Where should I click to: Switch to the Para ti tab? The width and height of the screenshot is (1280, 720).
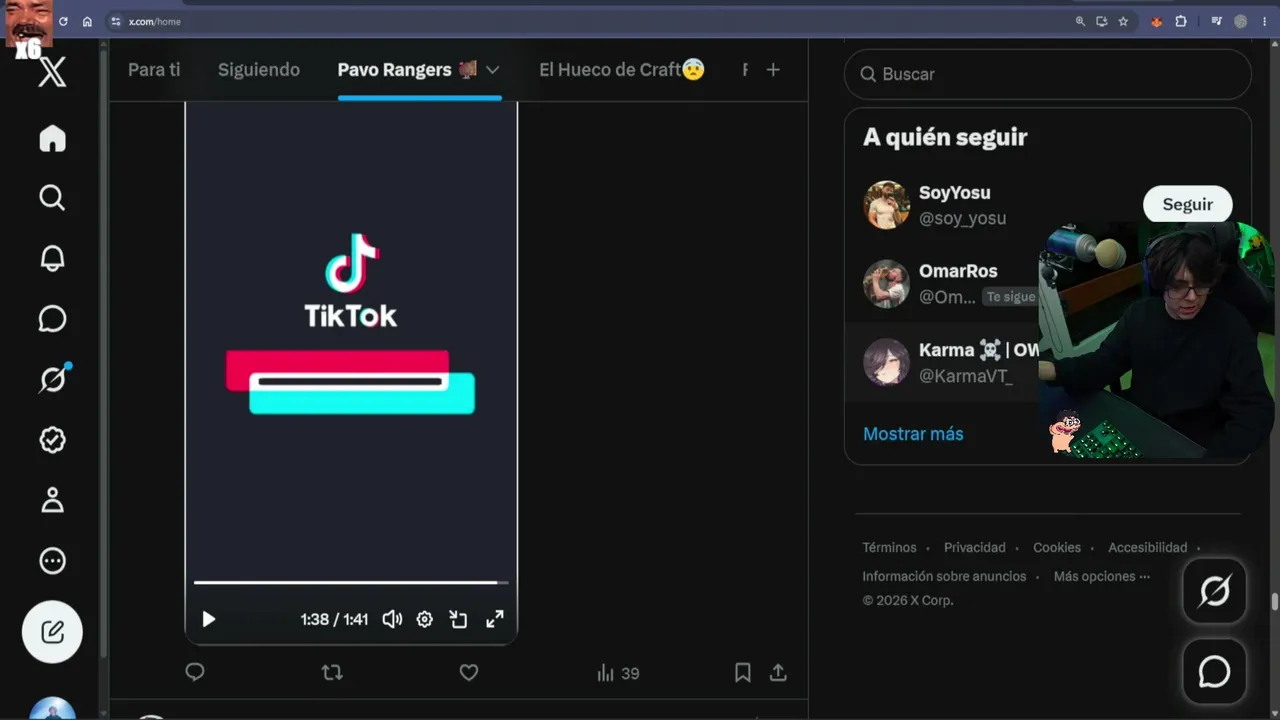tap(154, 70)
